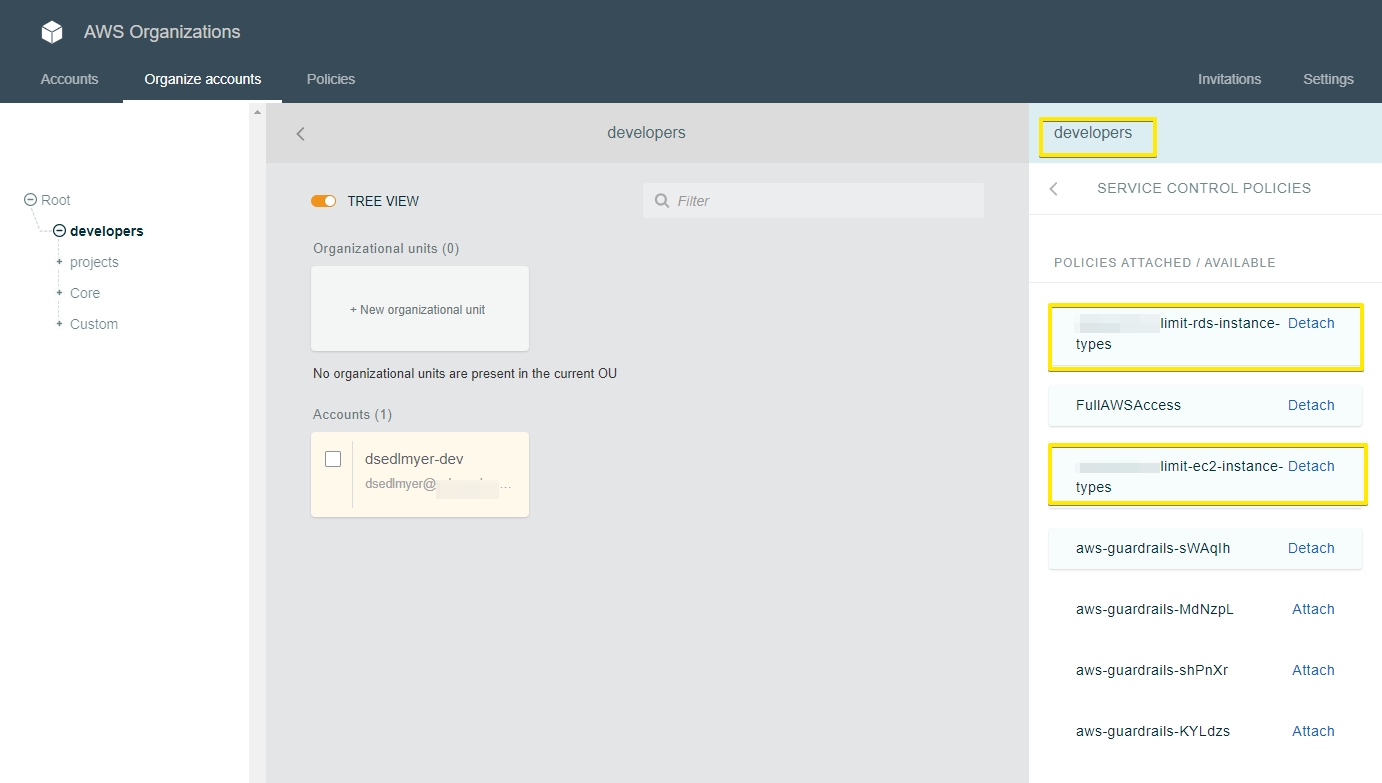This screenshot has width=1382, height=783.
Task: Open the Invitations page
Action: [x=1229, y=79]
